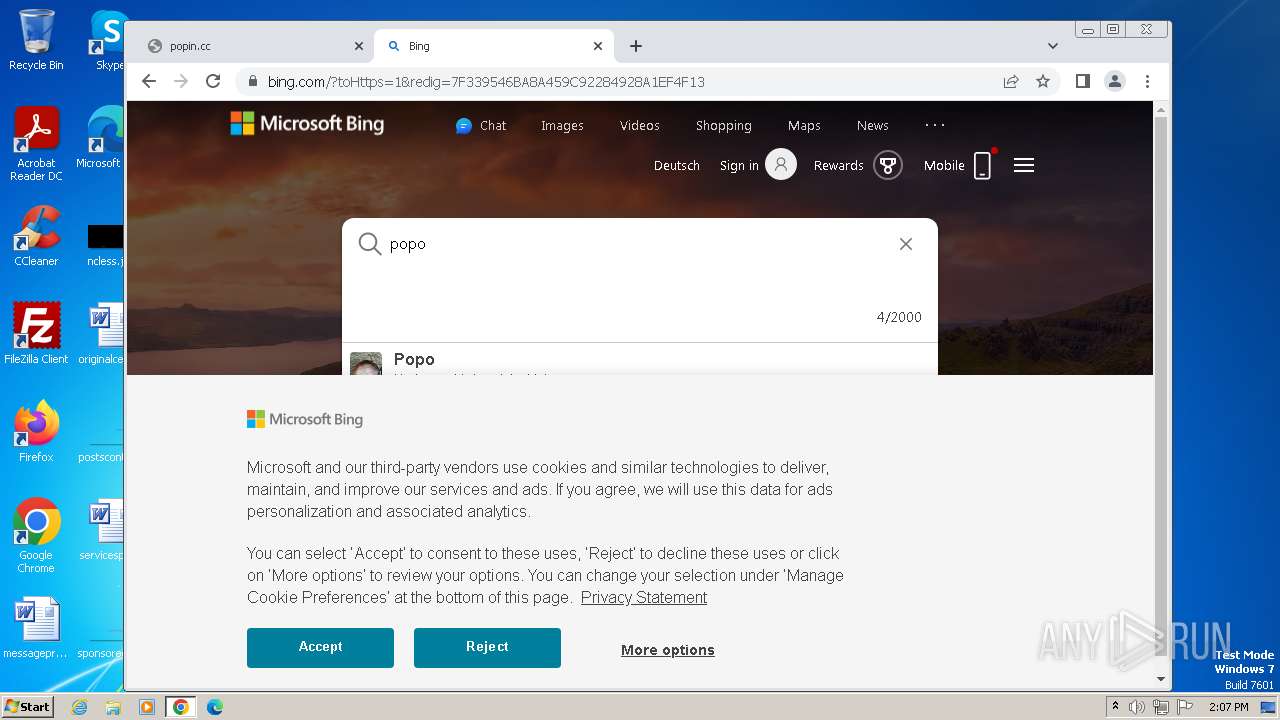Bookmark this page with the star icon

(1043, 82)
